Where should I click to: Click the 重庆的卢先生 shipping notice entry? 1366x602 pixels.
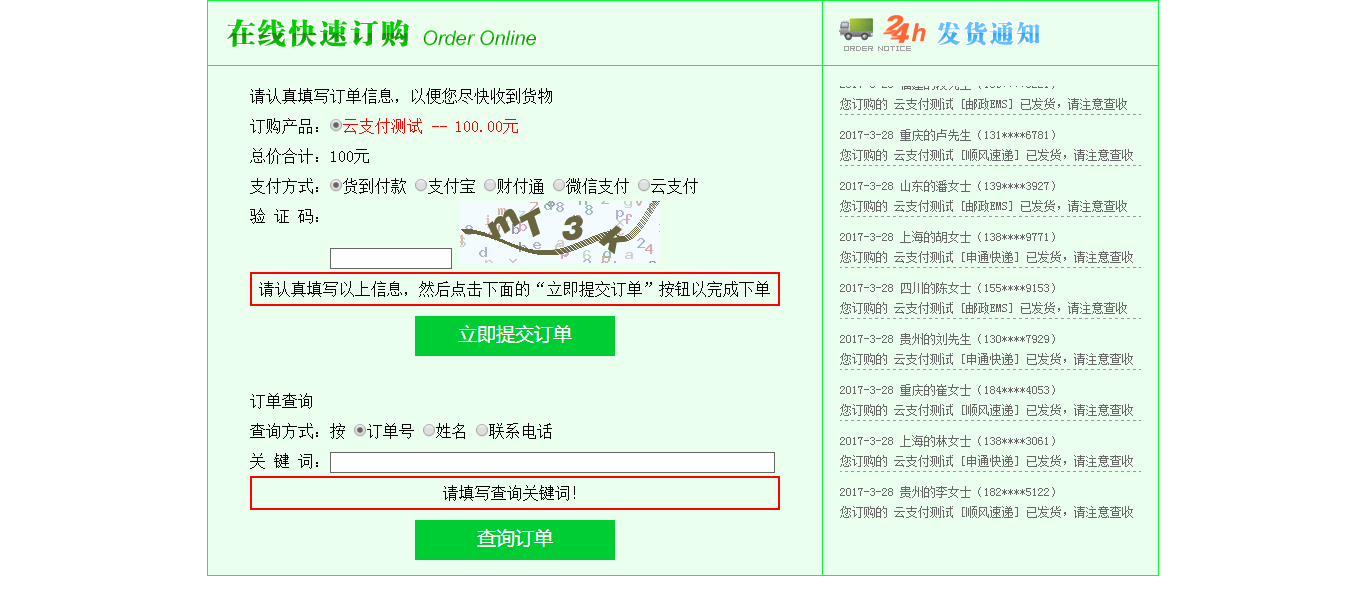pos(990,145)
